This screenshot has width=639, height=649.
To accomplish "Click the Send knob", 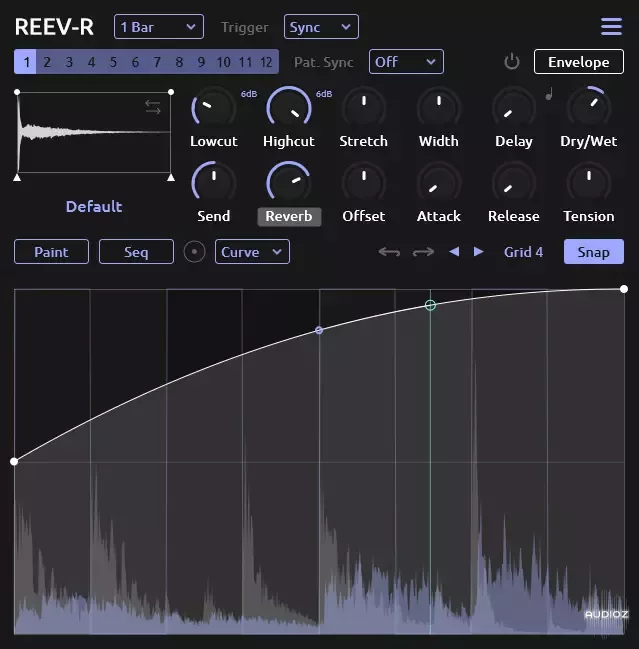I will tap(214, 183).
